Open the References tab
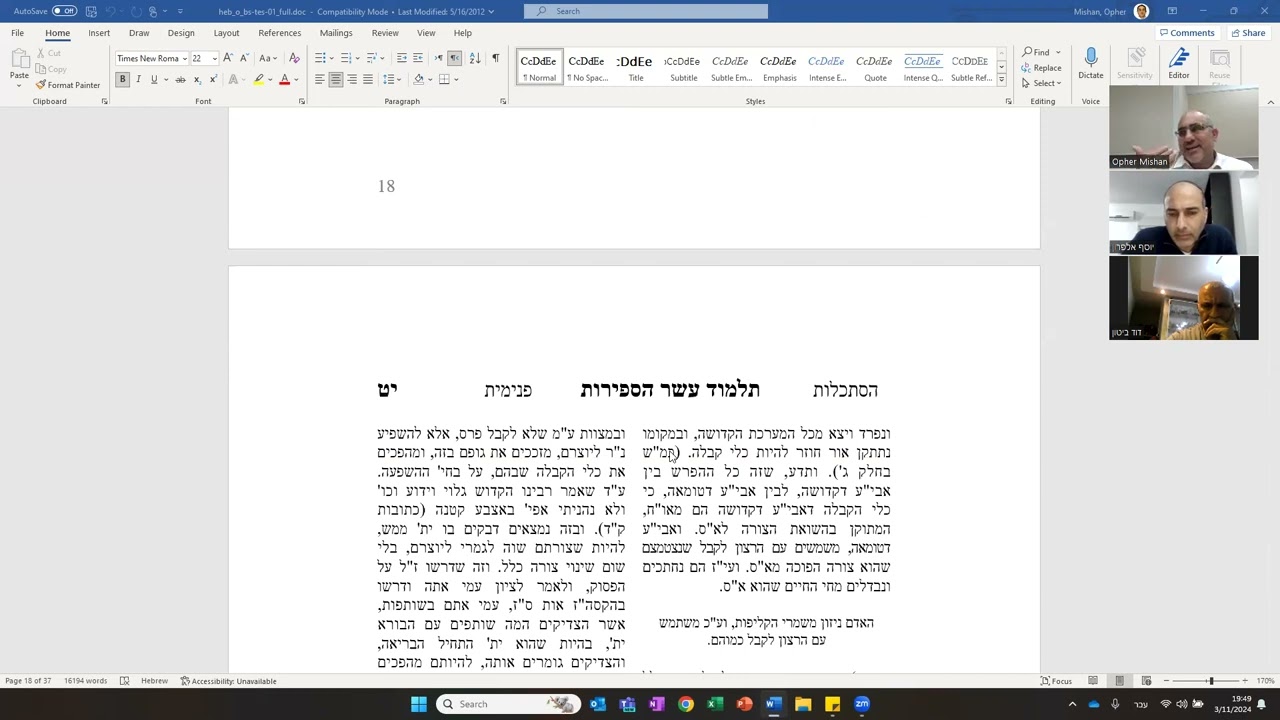This screenshot has width=1280, height=720. coord(279,33)
